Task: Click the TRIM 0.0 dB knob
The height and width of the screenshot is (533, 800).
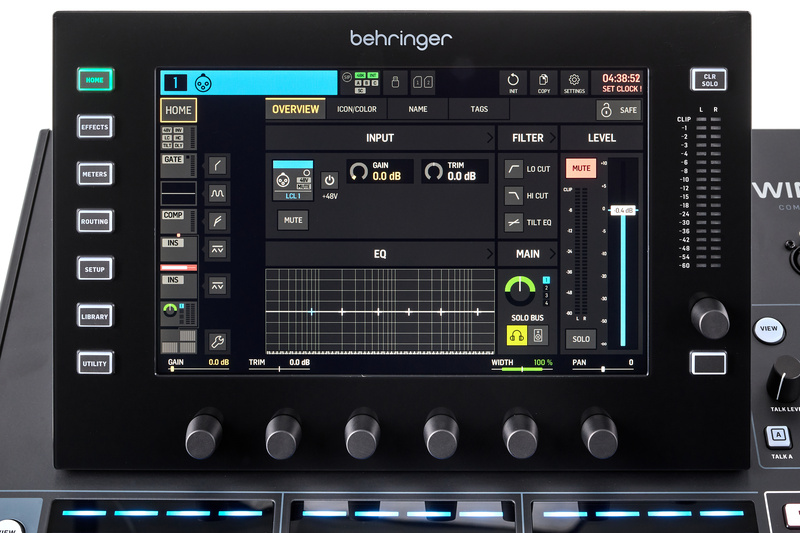Action: coord(434,171)
